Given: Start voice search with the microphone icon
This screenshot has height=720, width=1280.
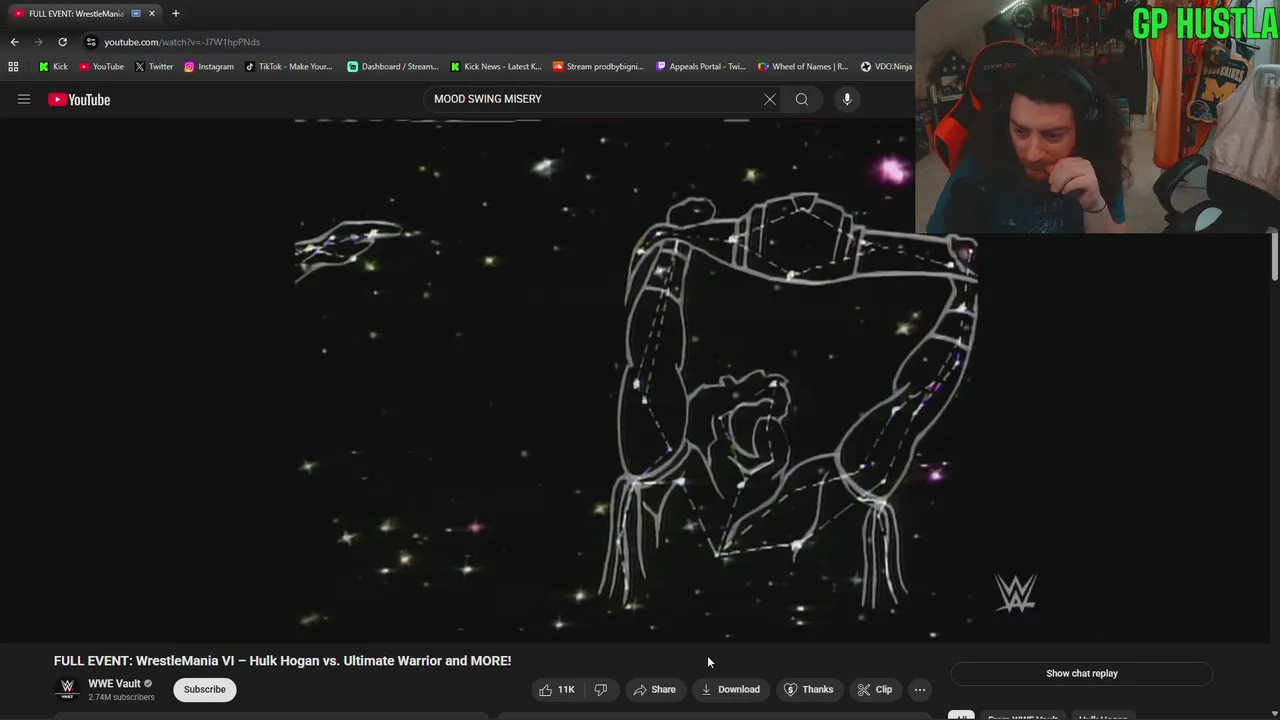Looking at the screenshot, I should 847,99.
